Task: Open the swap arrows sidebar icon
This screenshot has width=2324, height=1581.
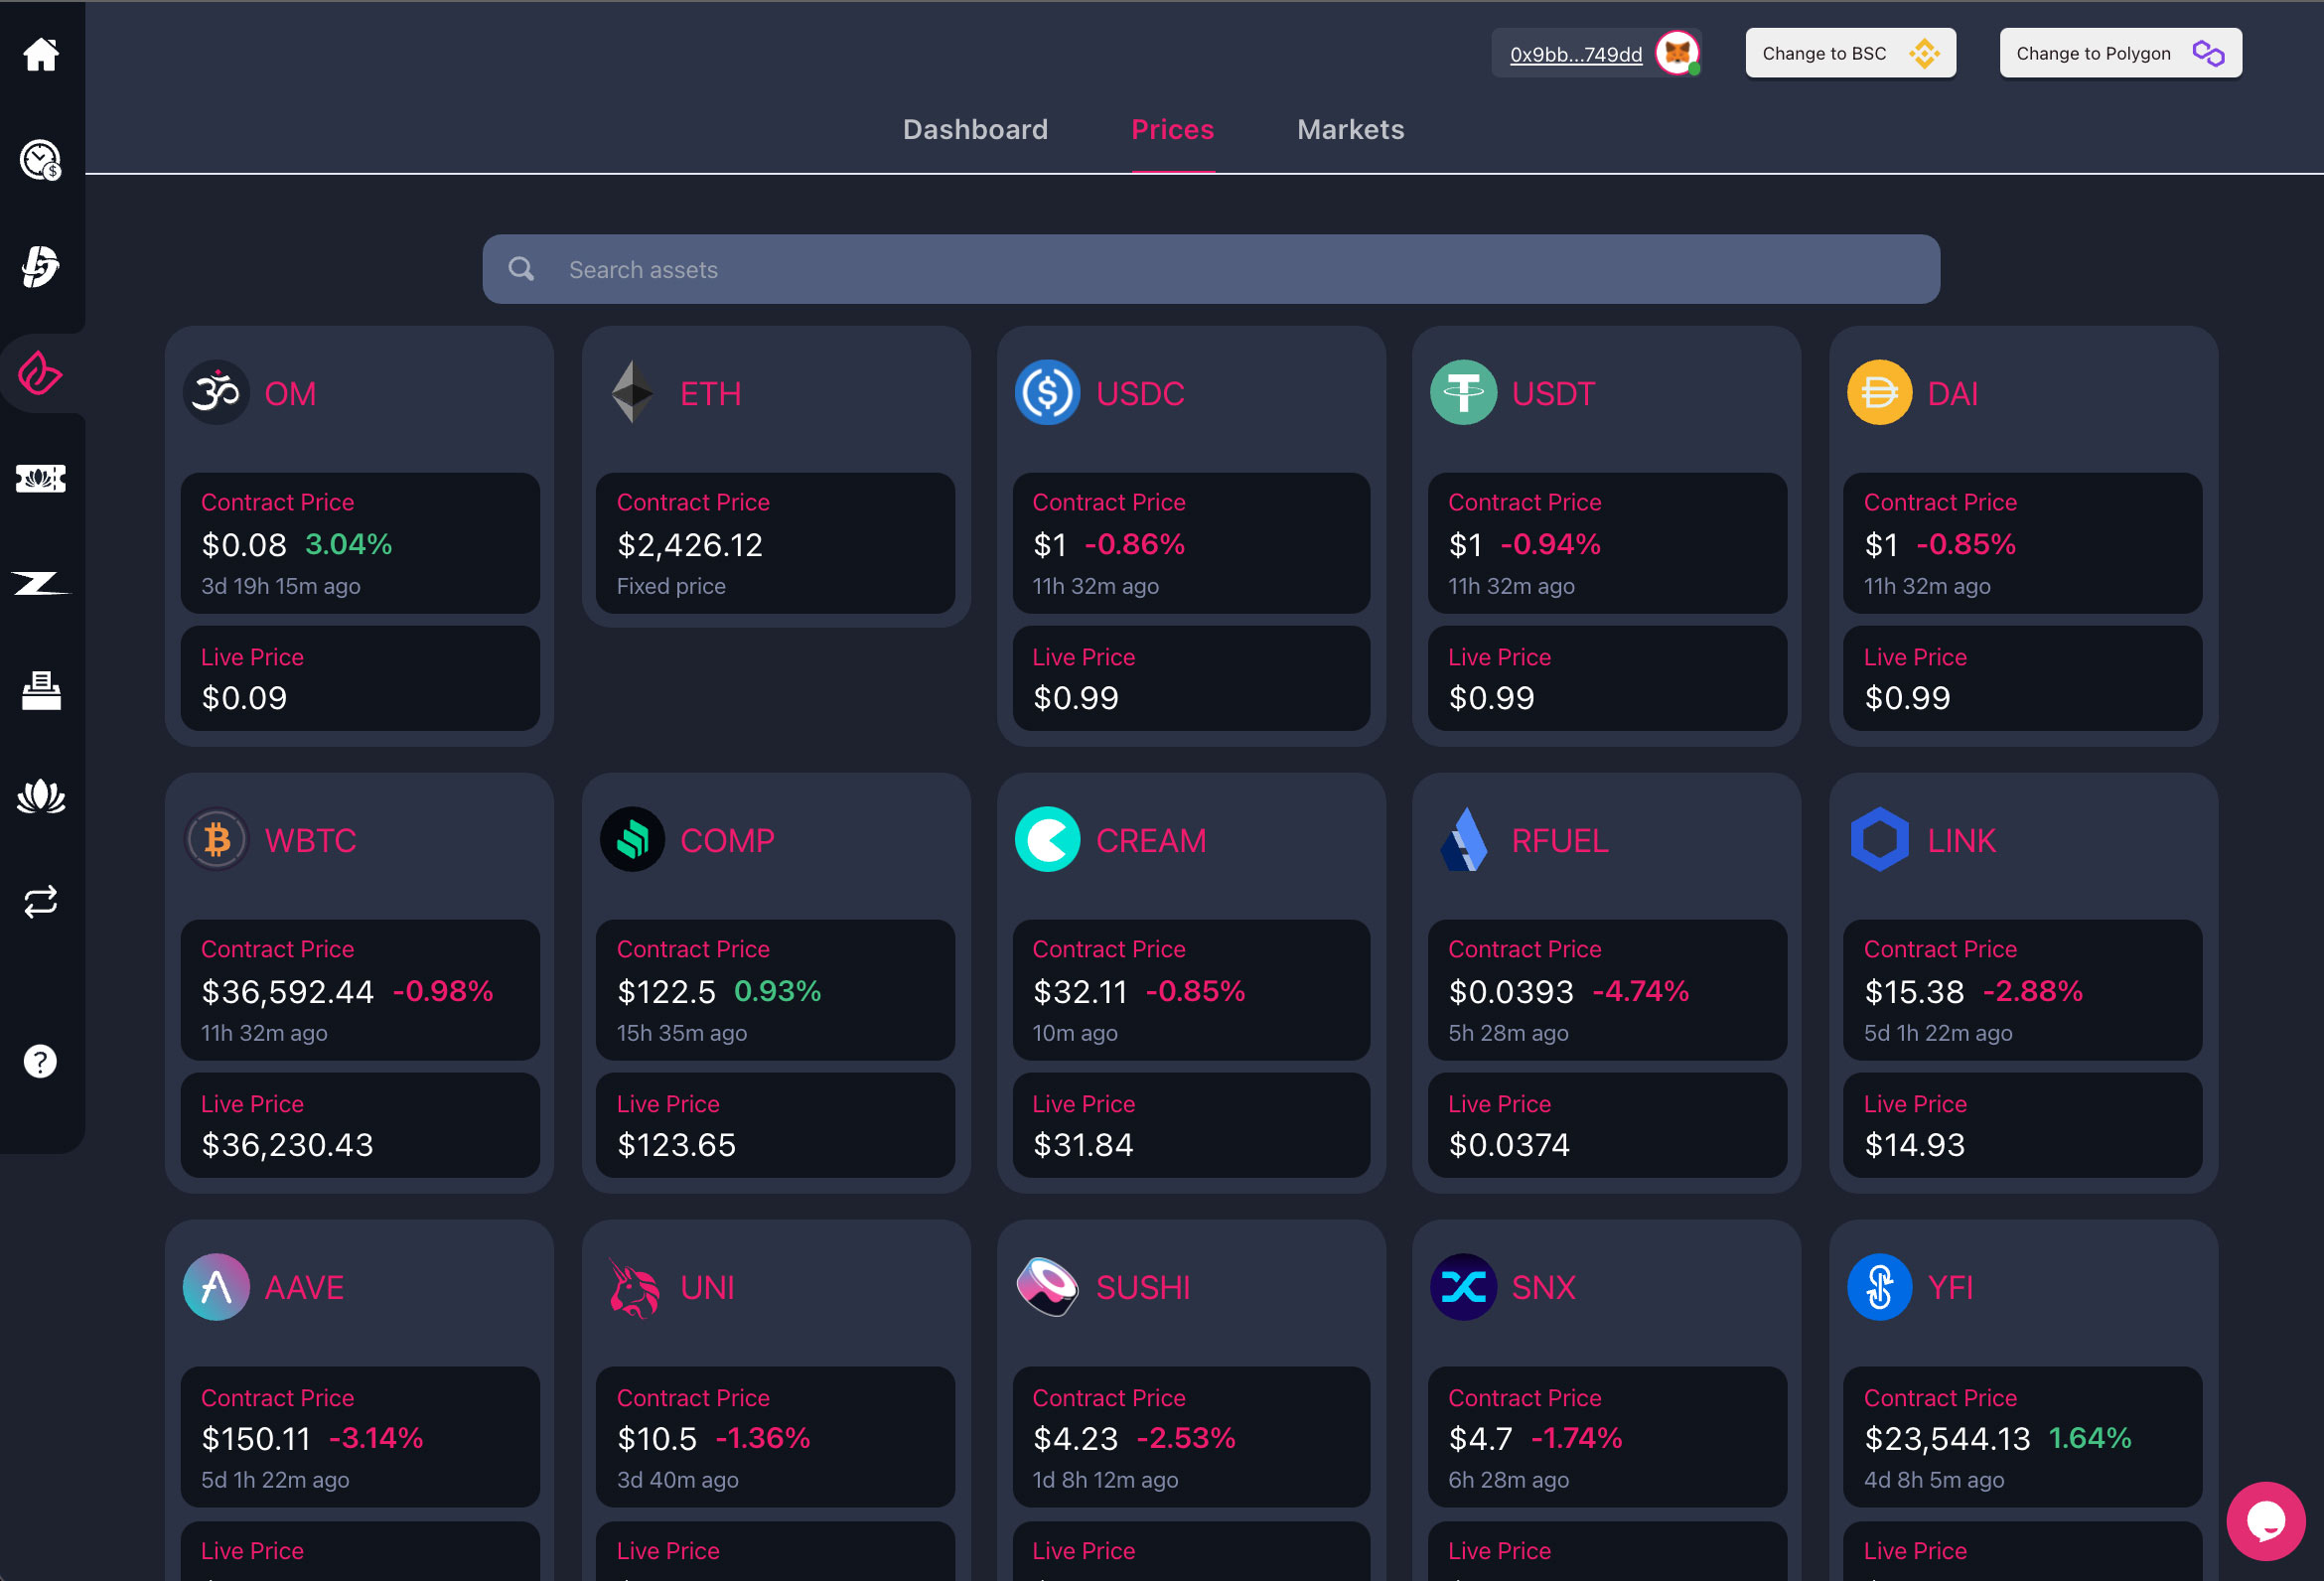Action: (x=41, y=902)
